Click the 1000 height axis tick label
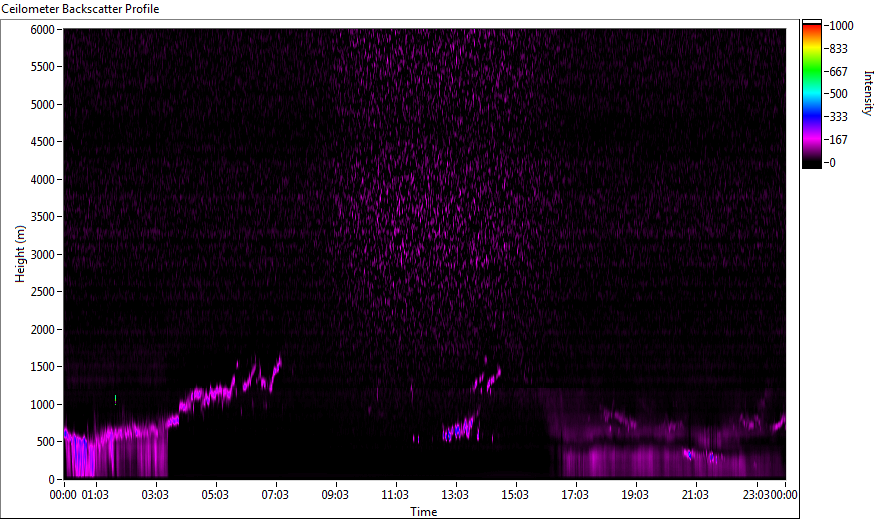 pos(43,405)
